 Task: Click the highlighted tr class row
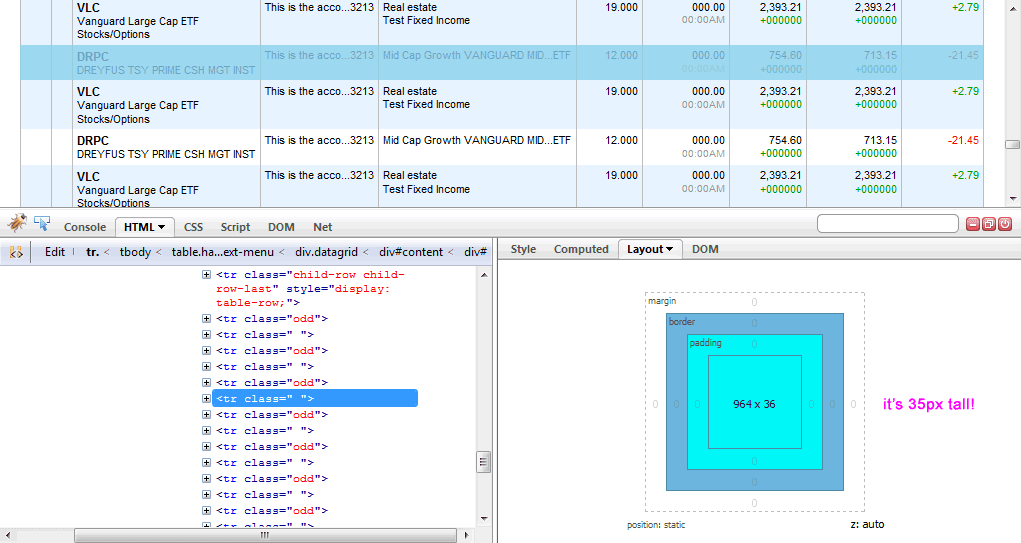coord(315,398)
